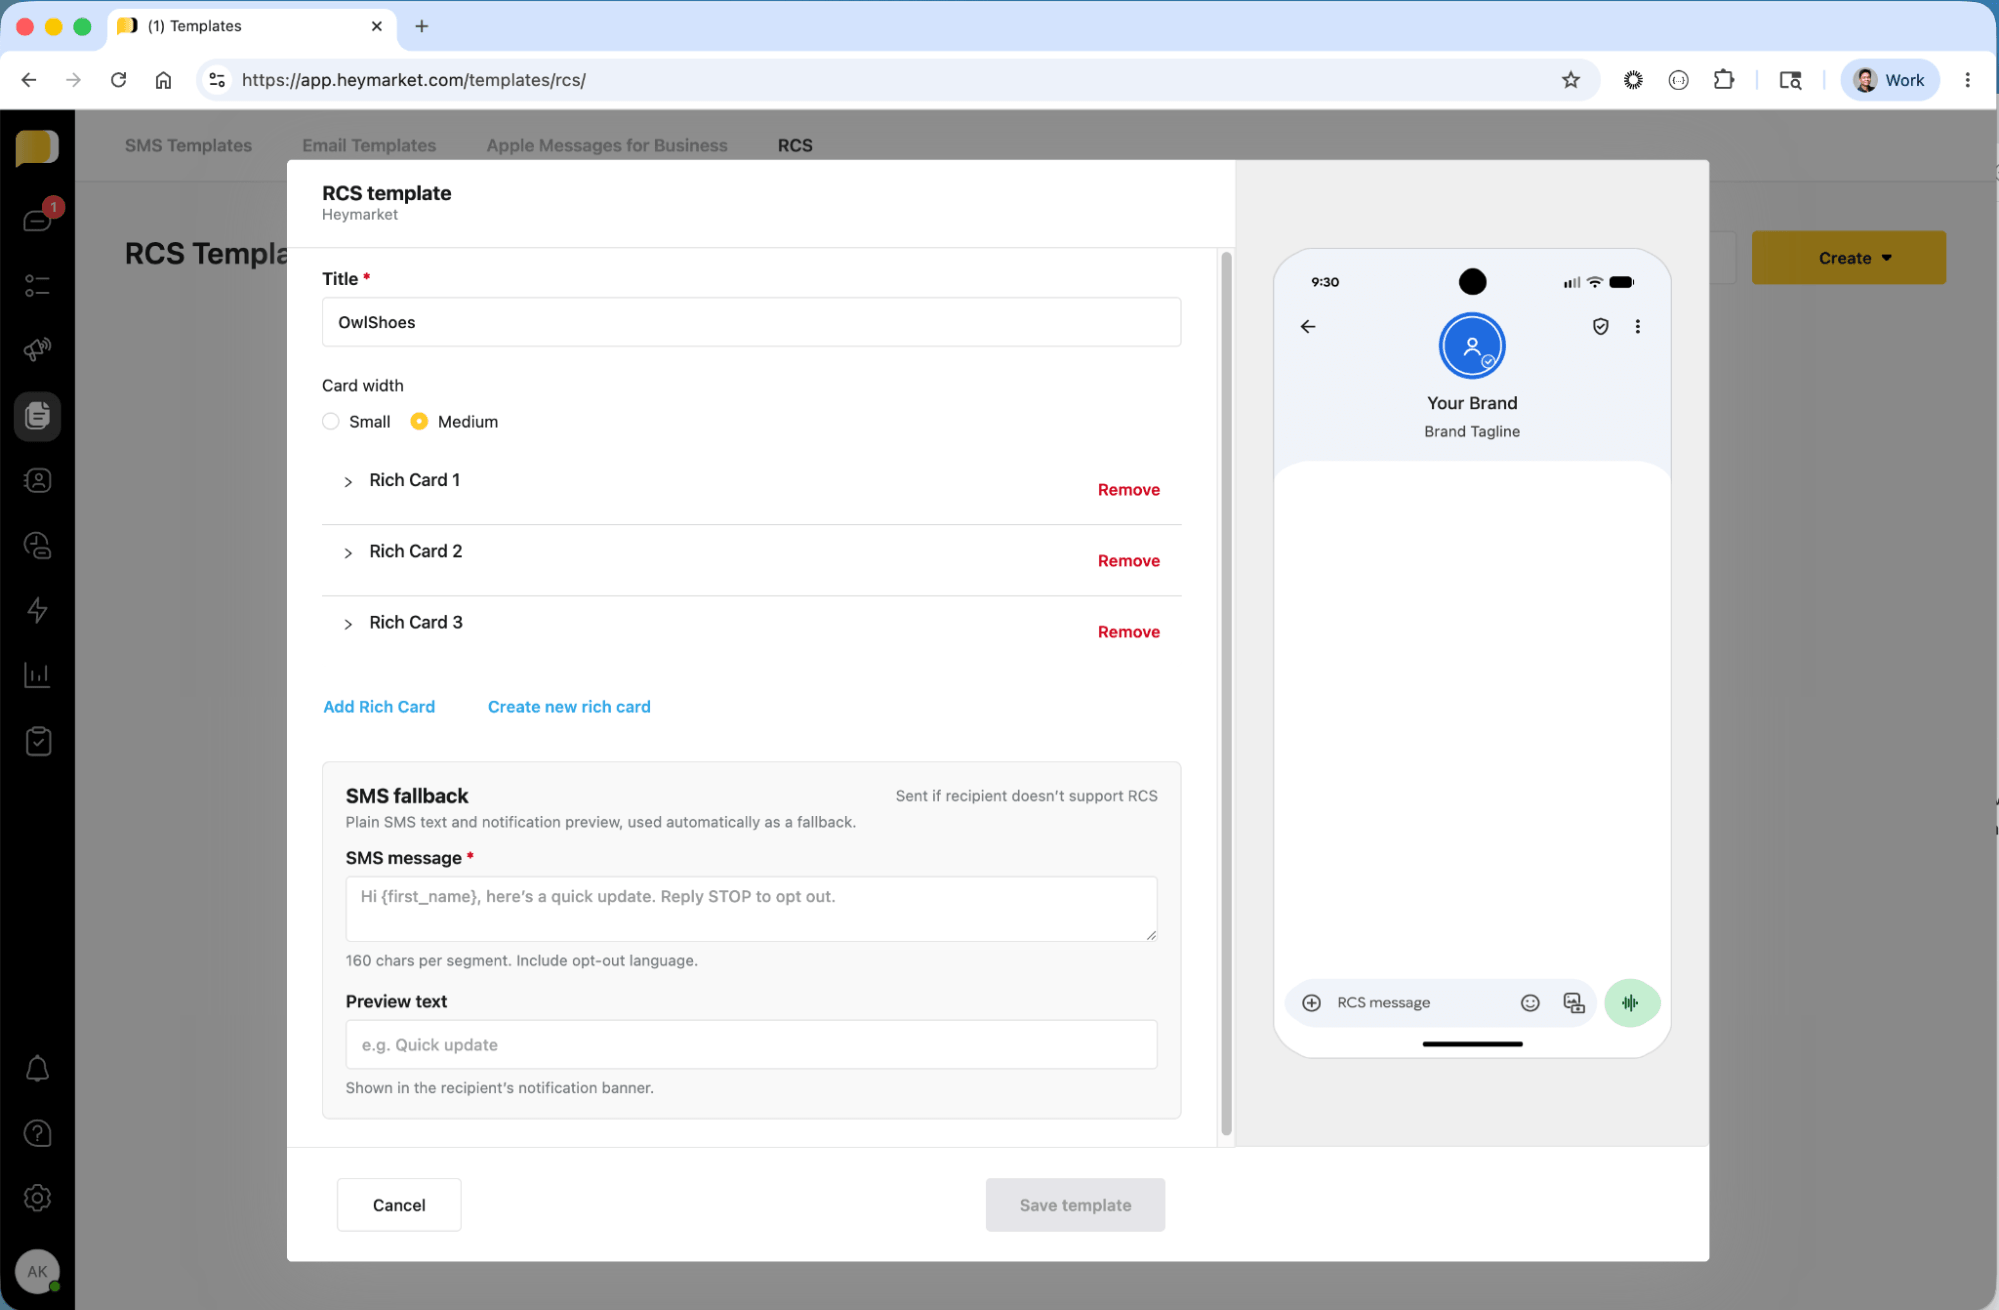
Task: Click the SMS message text area
Action: pyautogui.click(x=751, y=908)
